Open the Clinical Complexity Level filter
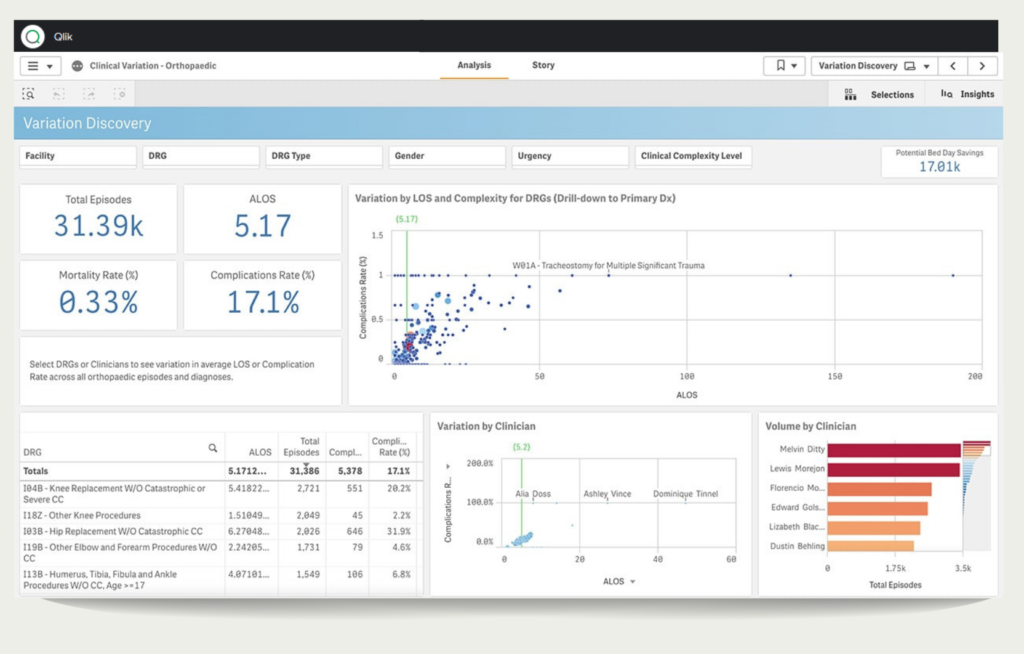 point(692,156)
